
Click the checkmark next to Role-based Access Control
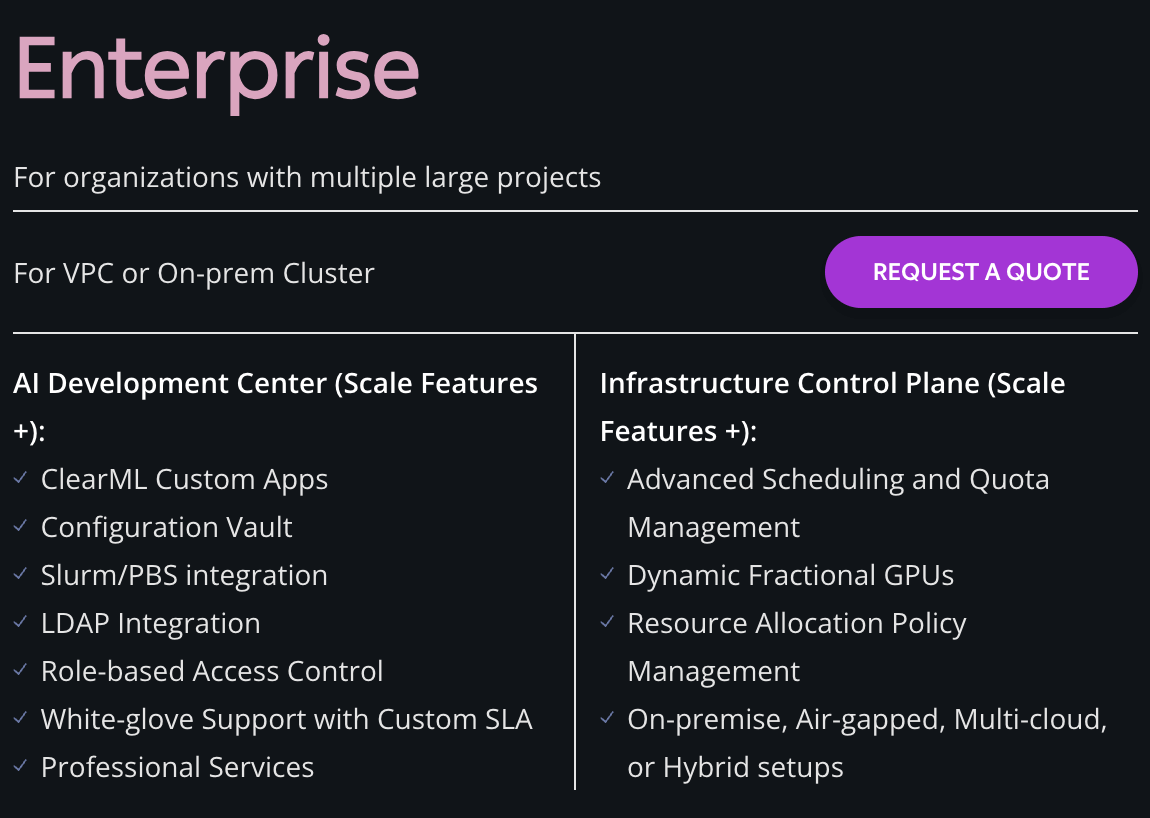(21, 671)
